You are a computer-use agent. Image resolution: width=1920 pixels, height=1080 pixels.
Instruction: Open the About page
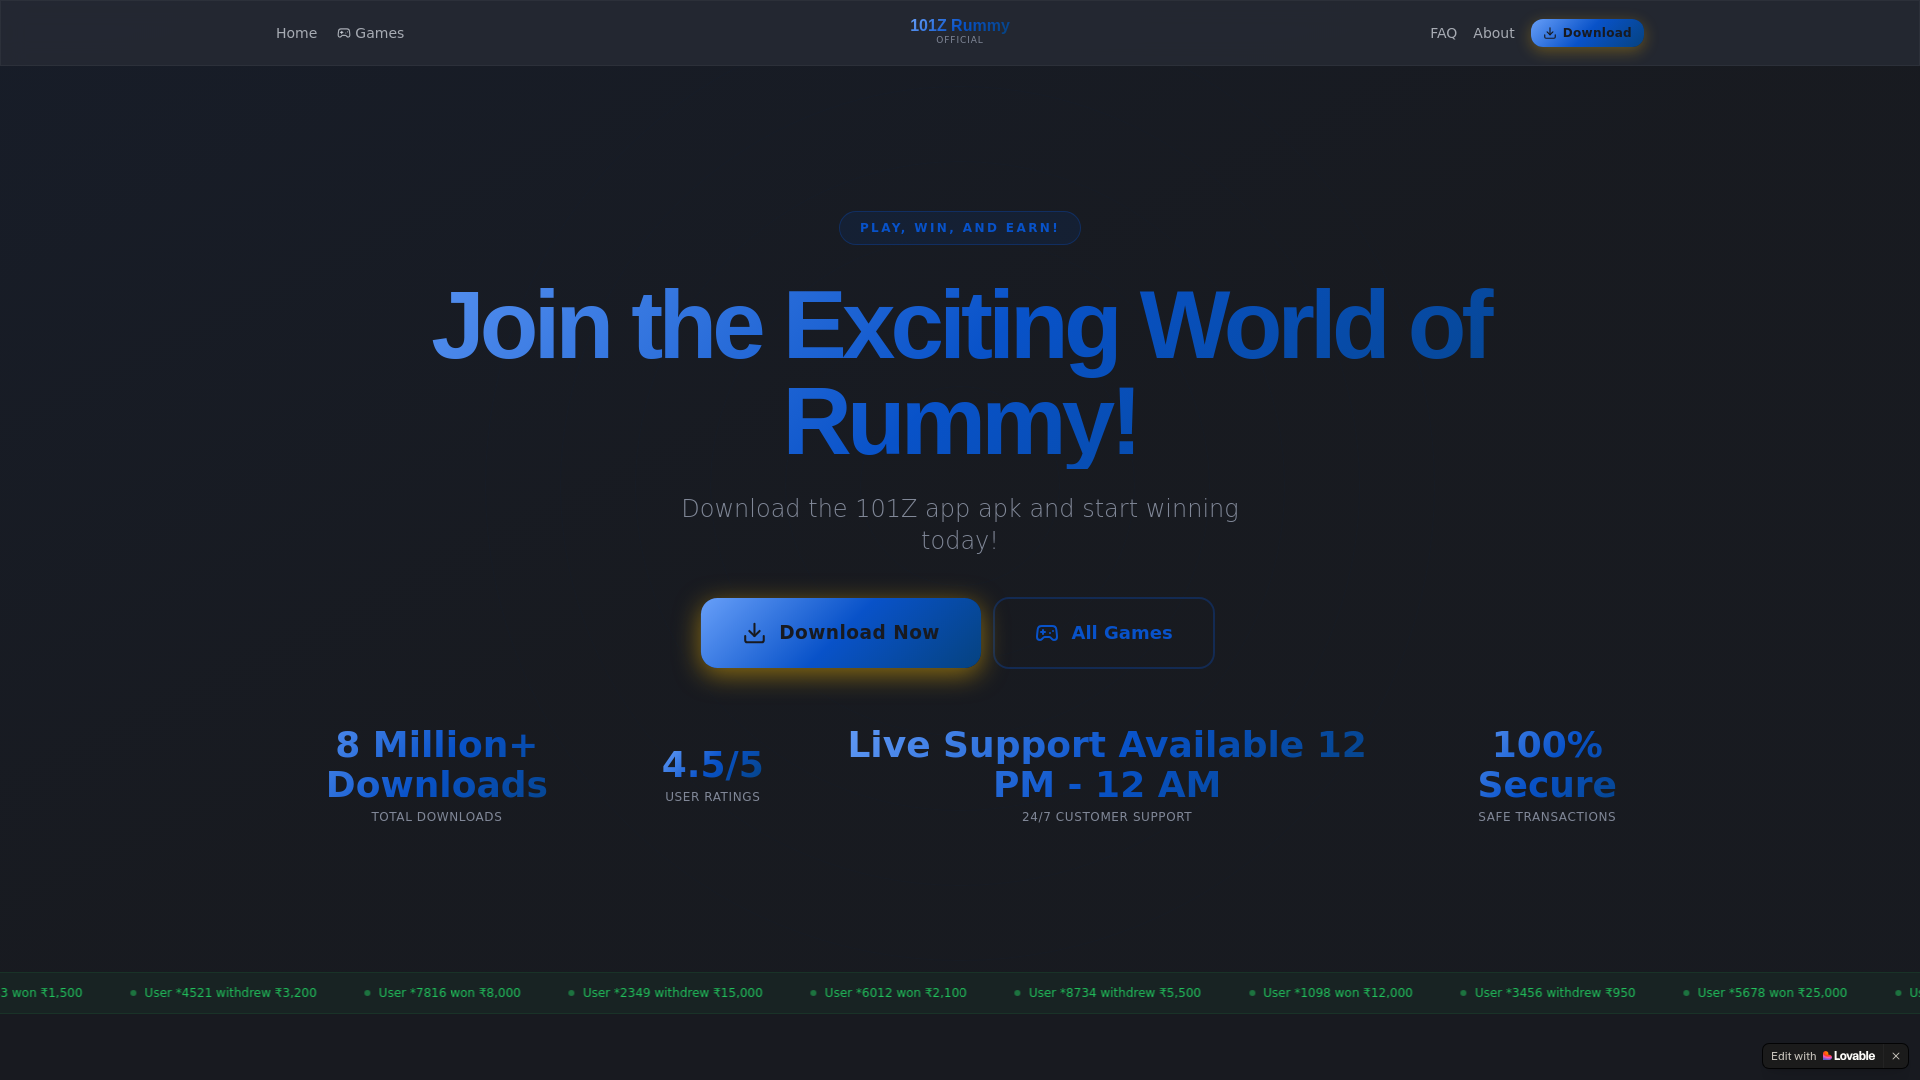(x=1493, y=33)
